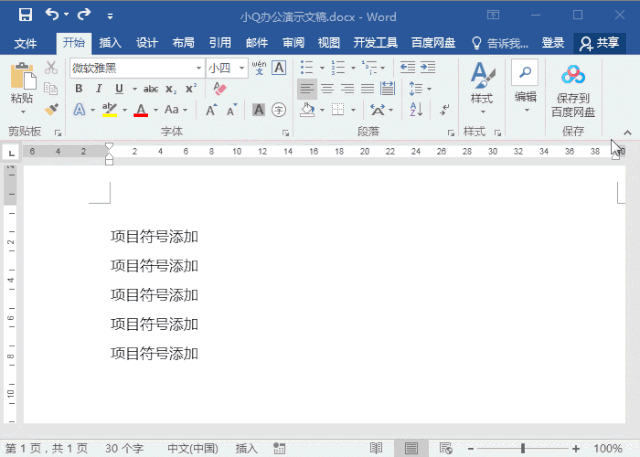Justify the paragraph text
The width and height of the screenshot is (640, 457).
coord(367,89)
